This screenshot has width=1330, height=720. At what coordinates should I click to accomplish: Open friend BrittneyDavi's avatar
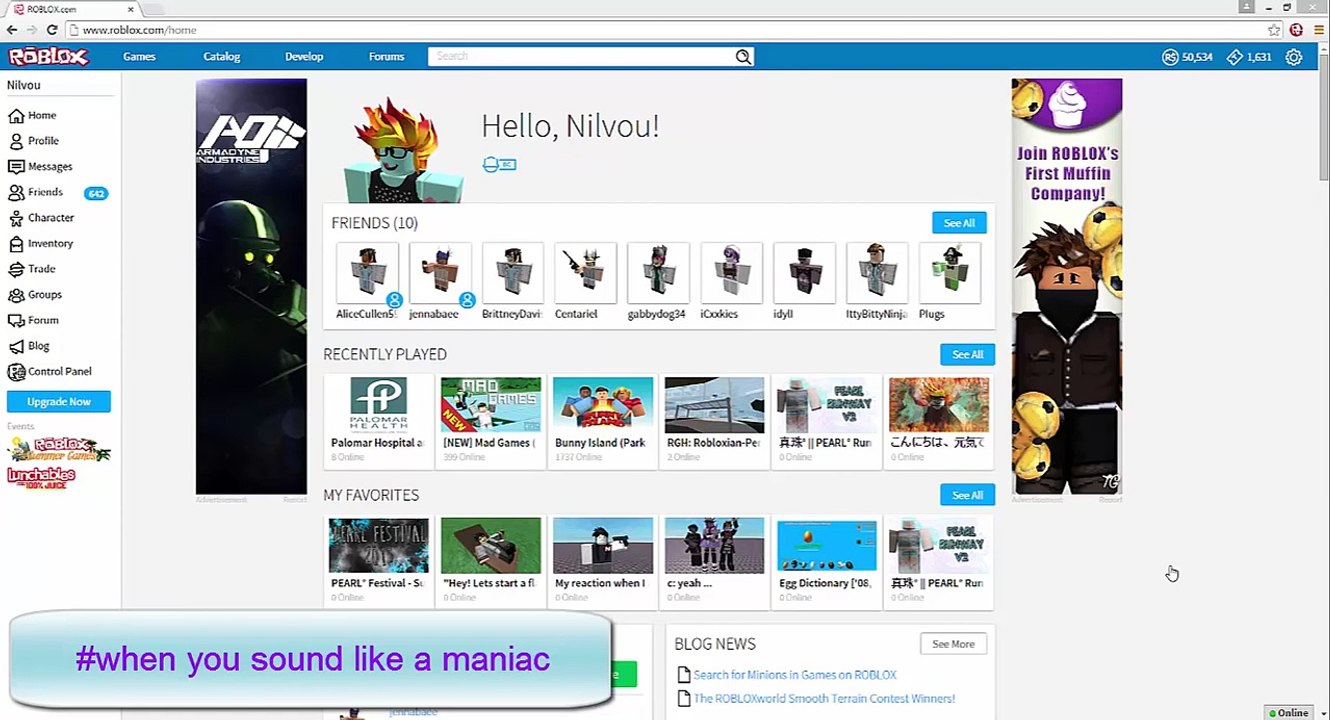(513, 272)
